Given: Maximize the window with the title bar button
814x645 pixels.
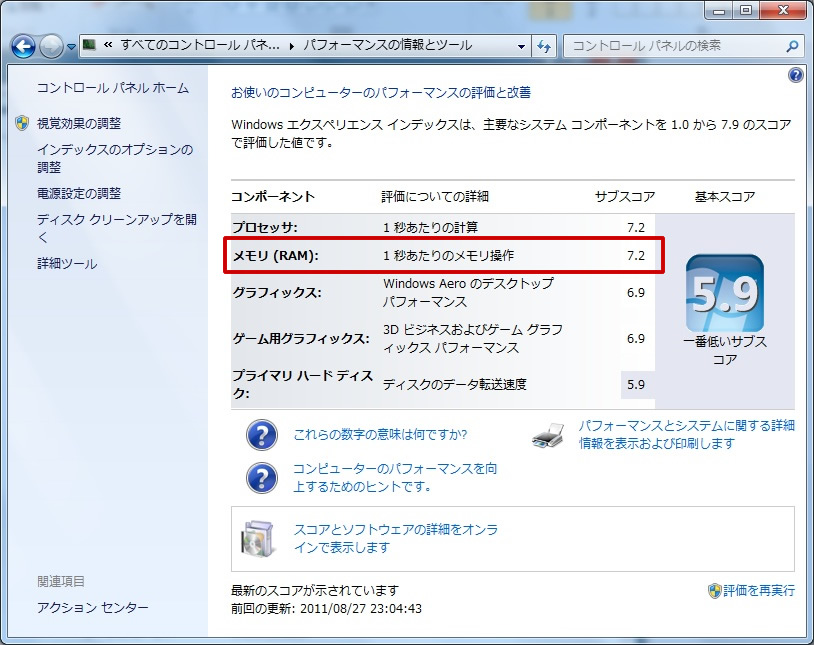Looking at the screenshot, I should click(745, 10).
